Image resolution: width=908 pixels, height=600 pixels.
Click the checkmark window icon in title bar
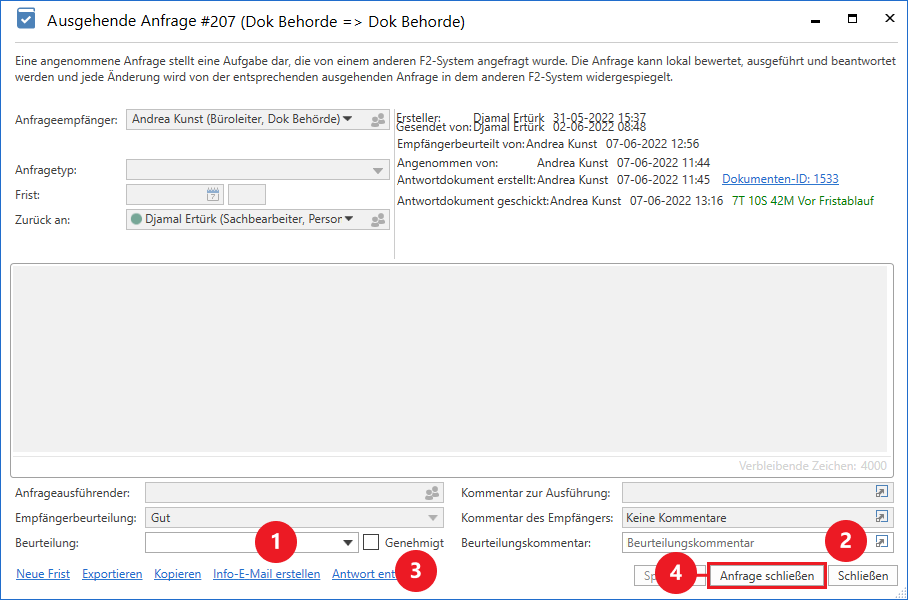point(27,20)
